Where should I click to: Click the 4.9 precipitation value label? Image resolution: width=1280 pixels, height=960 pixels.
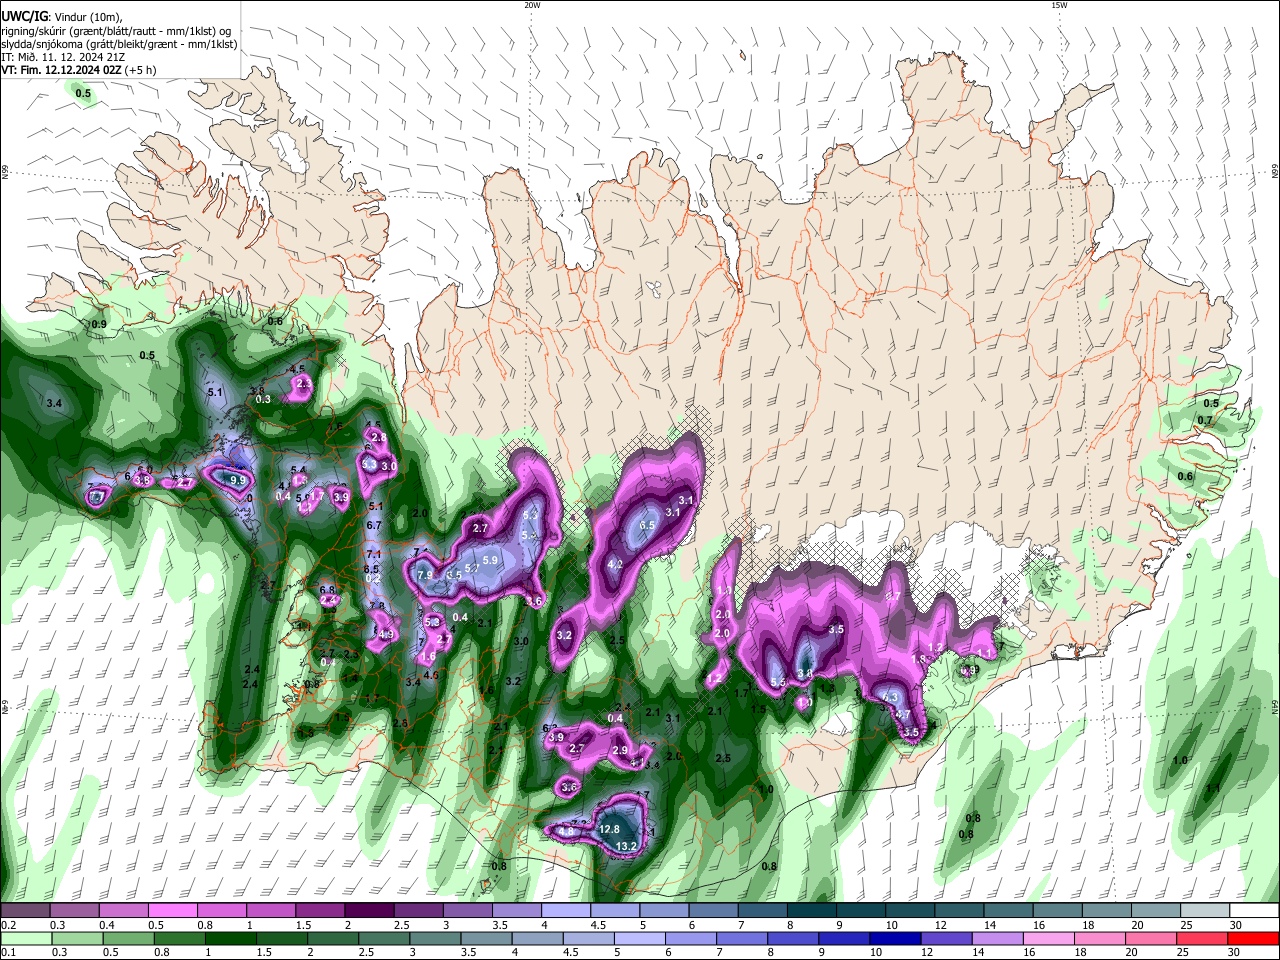386,634
